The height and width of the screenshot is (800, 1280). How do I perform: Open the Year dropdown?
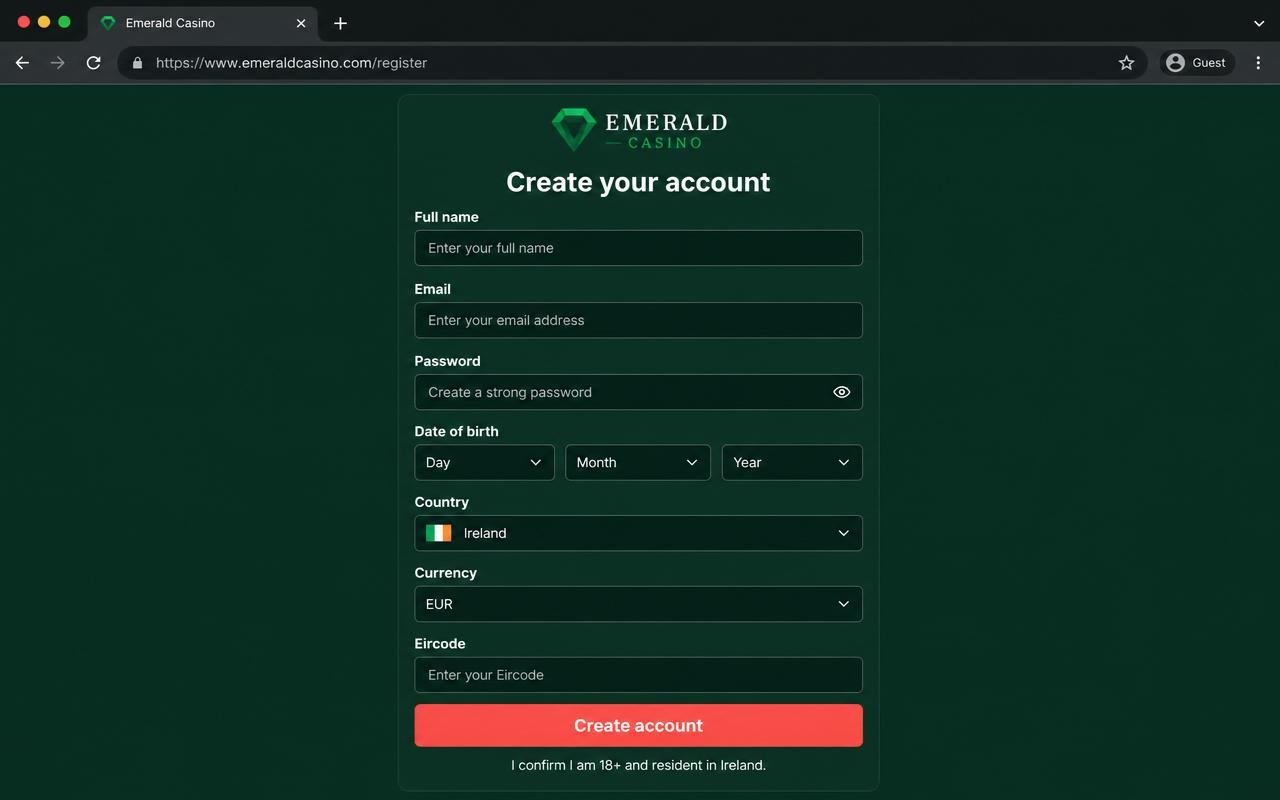tap(792, 462)
